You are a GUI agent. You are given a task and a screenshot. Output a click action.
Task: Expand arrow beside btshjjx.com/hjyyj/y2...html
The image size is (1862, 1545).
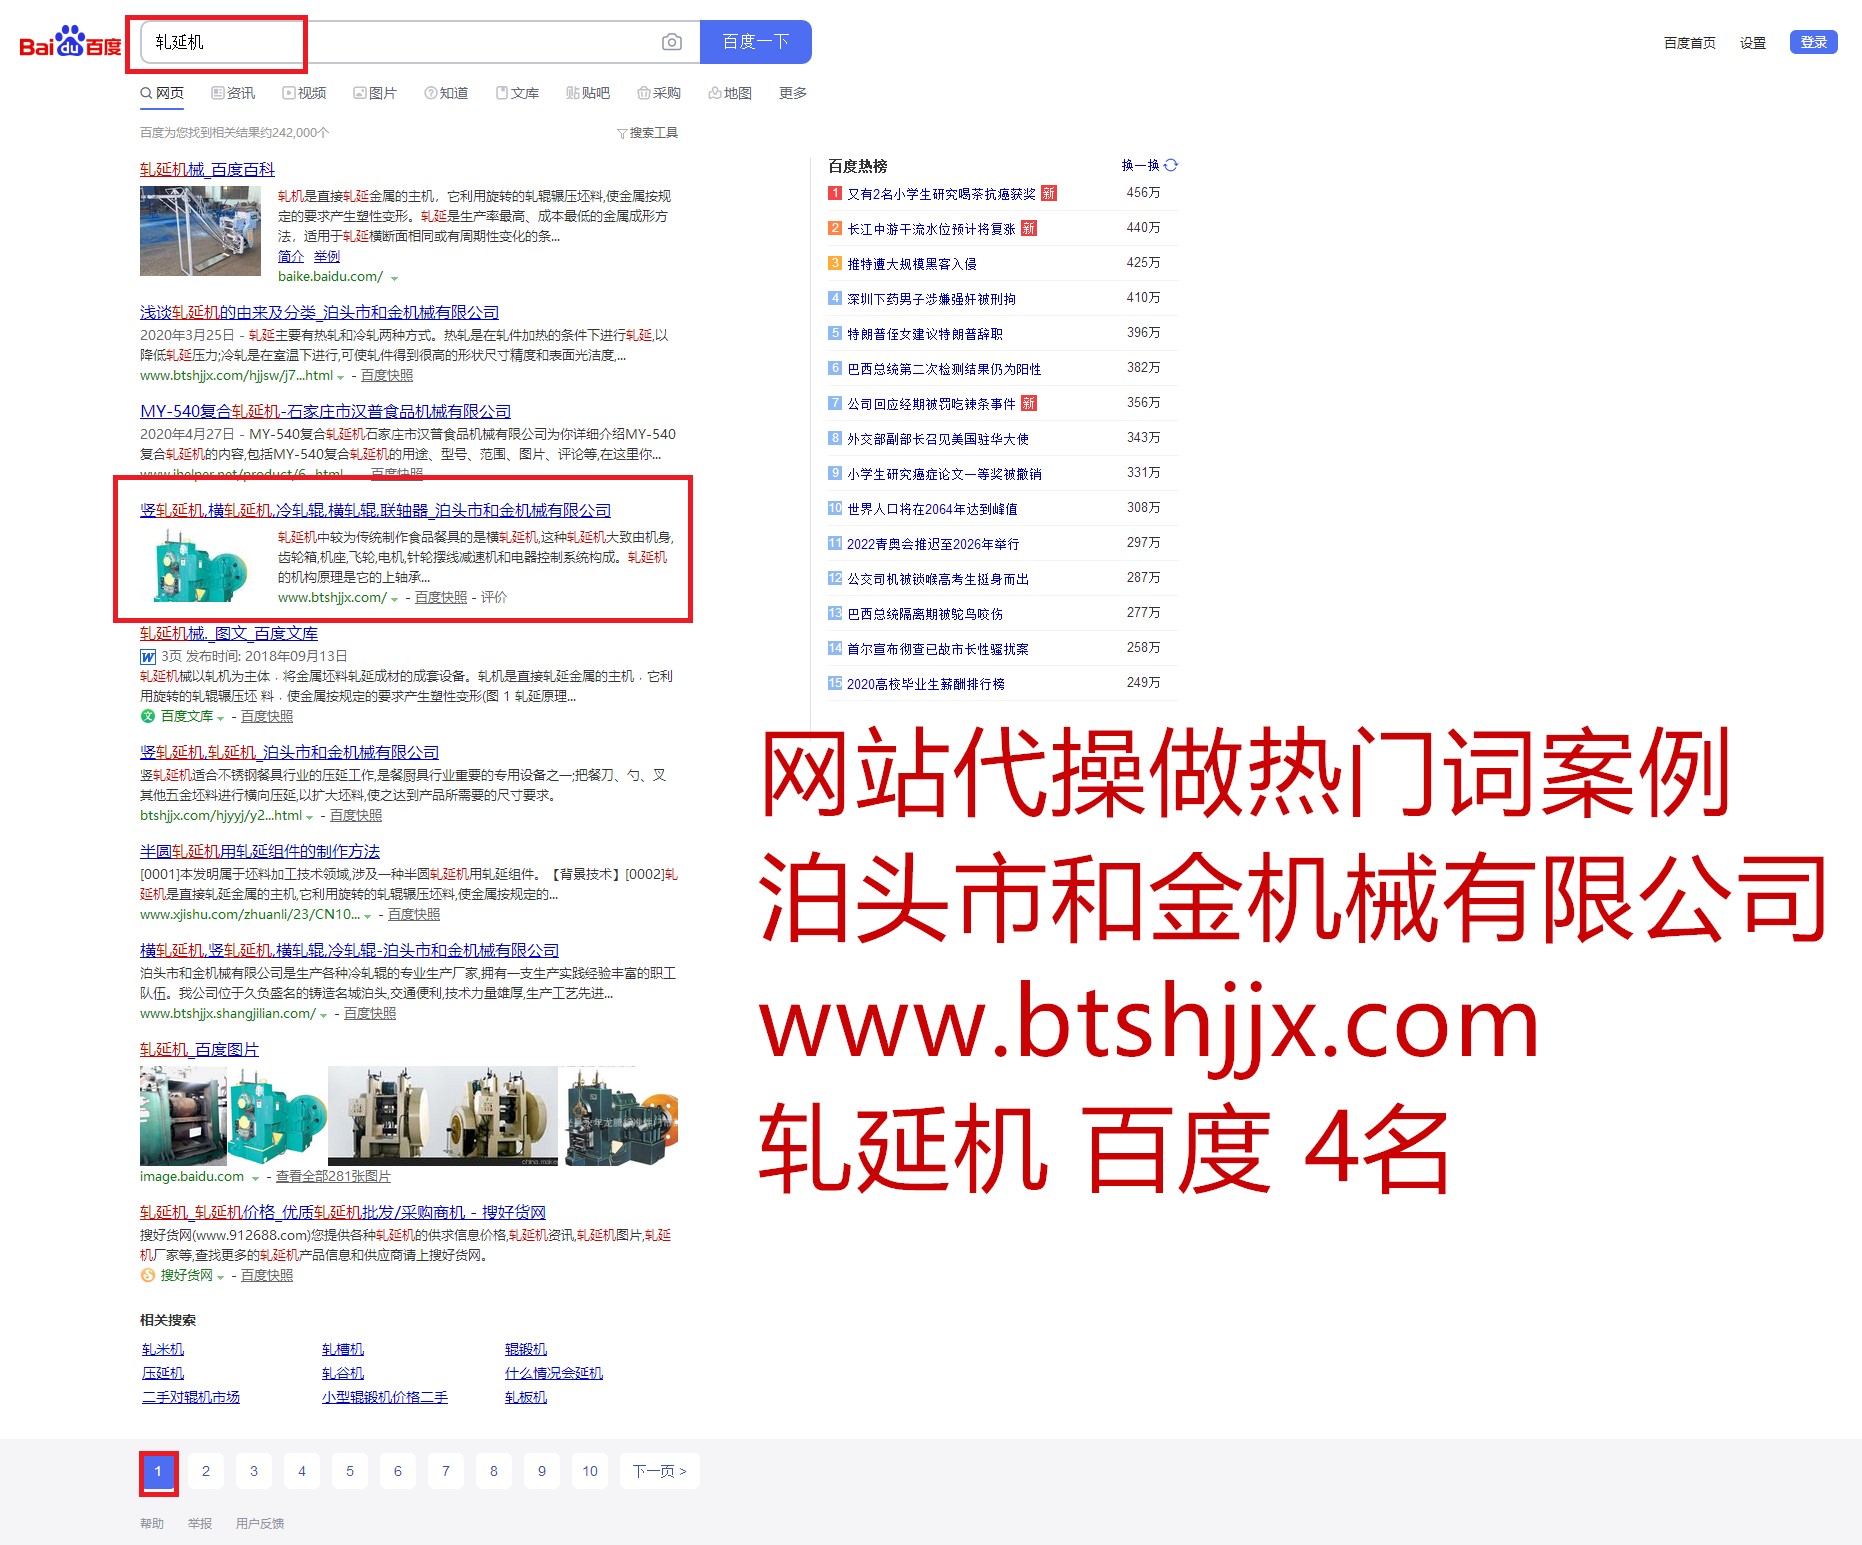tap(310, 817)
